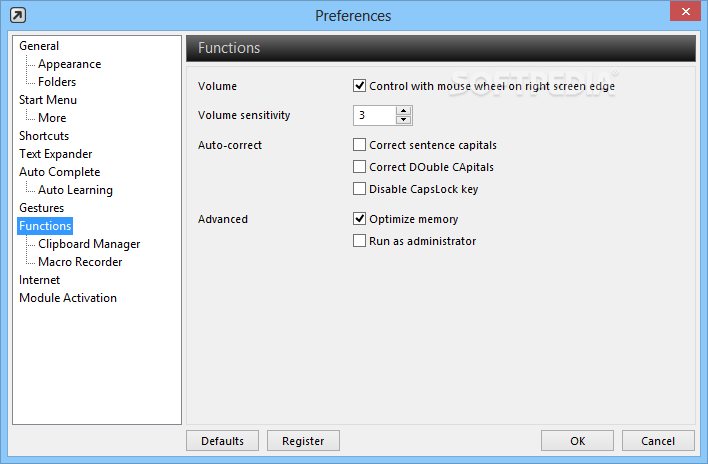Enable Correct DOuble CApitals option
The image size is (708, 464).
click(359, 167)
